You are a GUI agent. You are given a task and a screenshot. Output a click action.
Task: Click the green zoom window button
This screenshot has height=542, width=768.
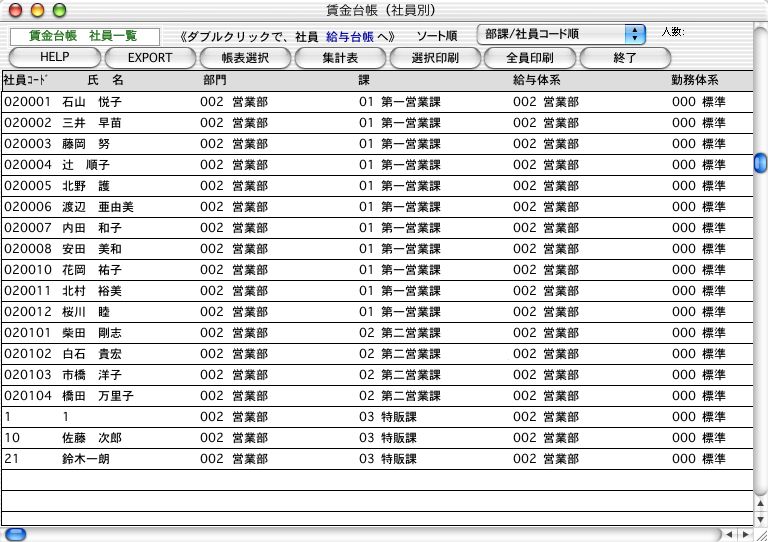[54, 9]
